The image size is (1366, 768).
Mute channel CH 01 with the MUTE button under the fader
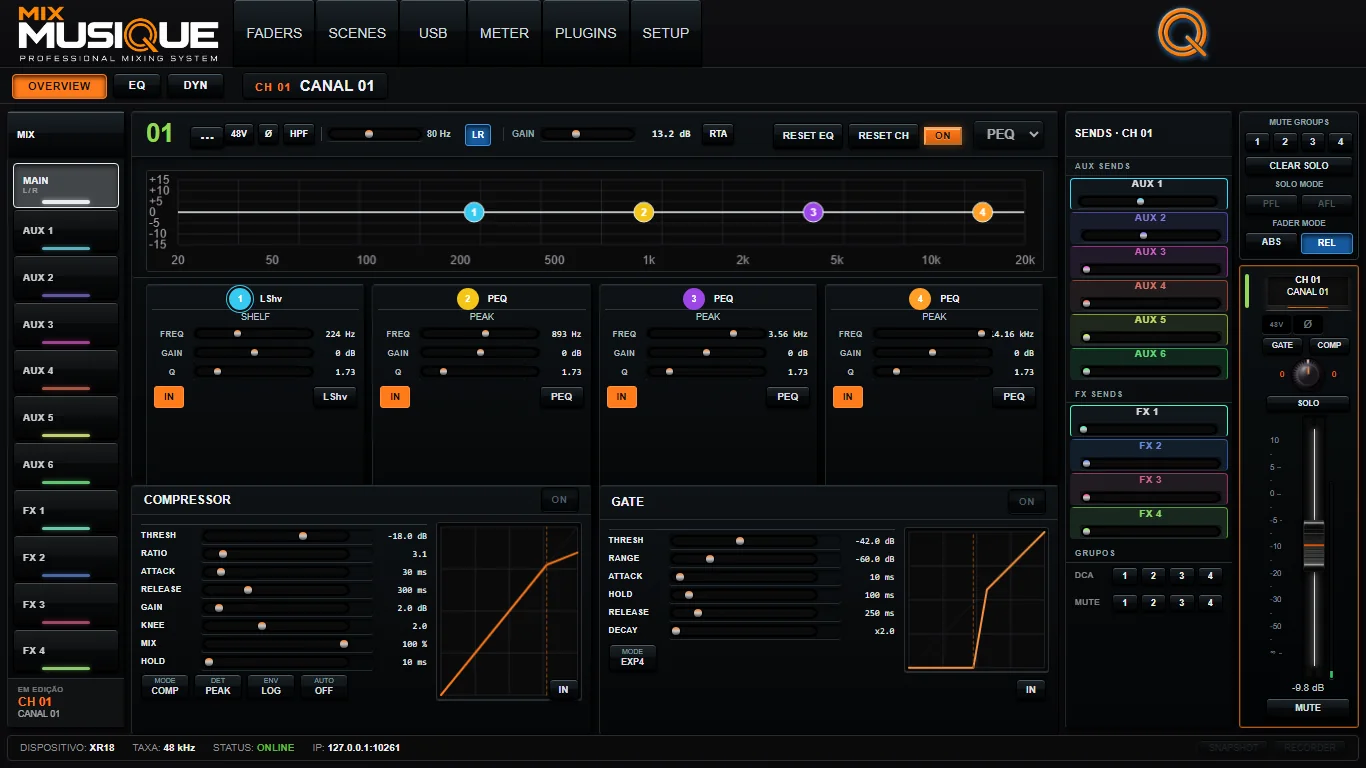(x=1308, y=707)
